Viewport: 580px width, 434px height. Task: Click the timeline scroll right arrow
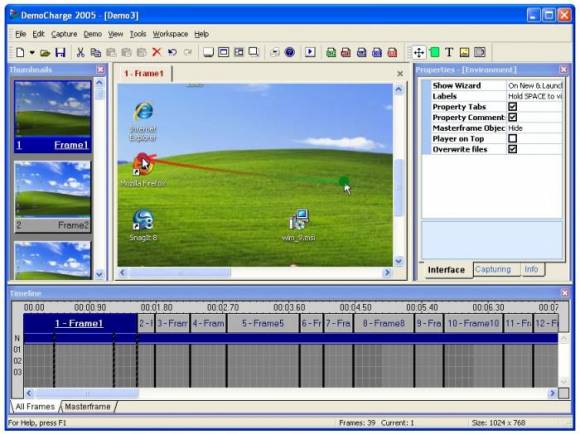coord(552,393)
